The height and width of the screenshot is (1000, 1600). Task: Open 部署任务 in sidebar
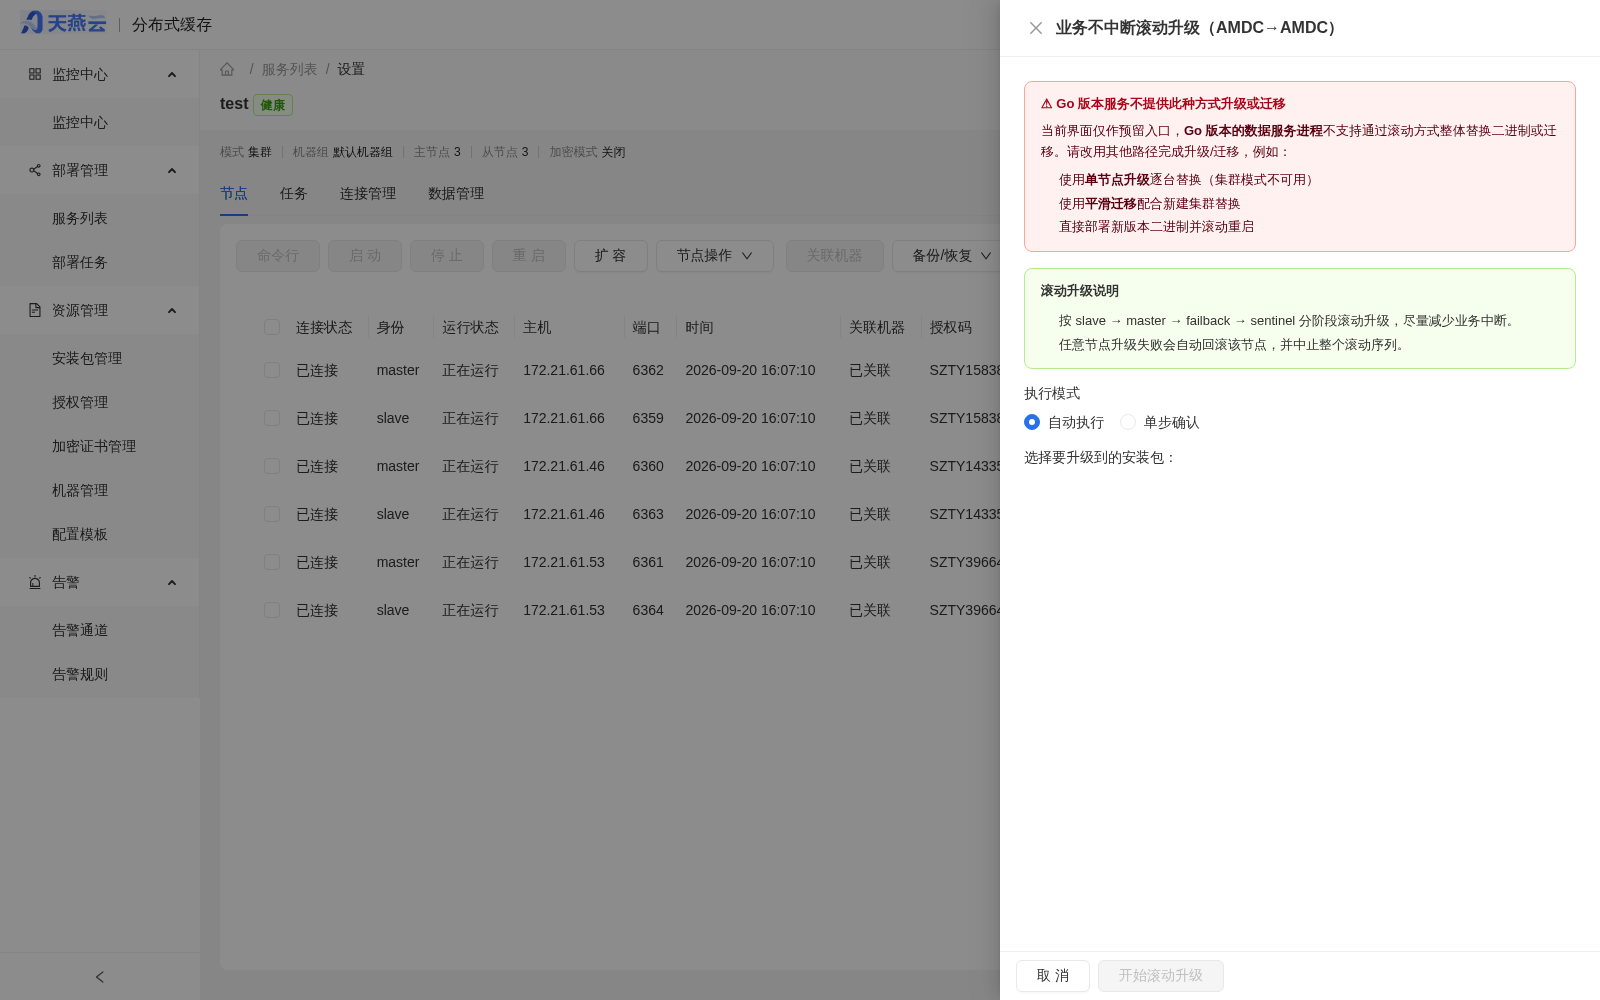[x=100, y=262]
